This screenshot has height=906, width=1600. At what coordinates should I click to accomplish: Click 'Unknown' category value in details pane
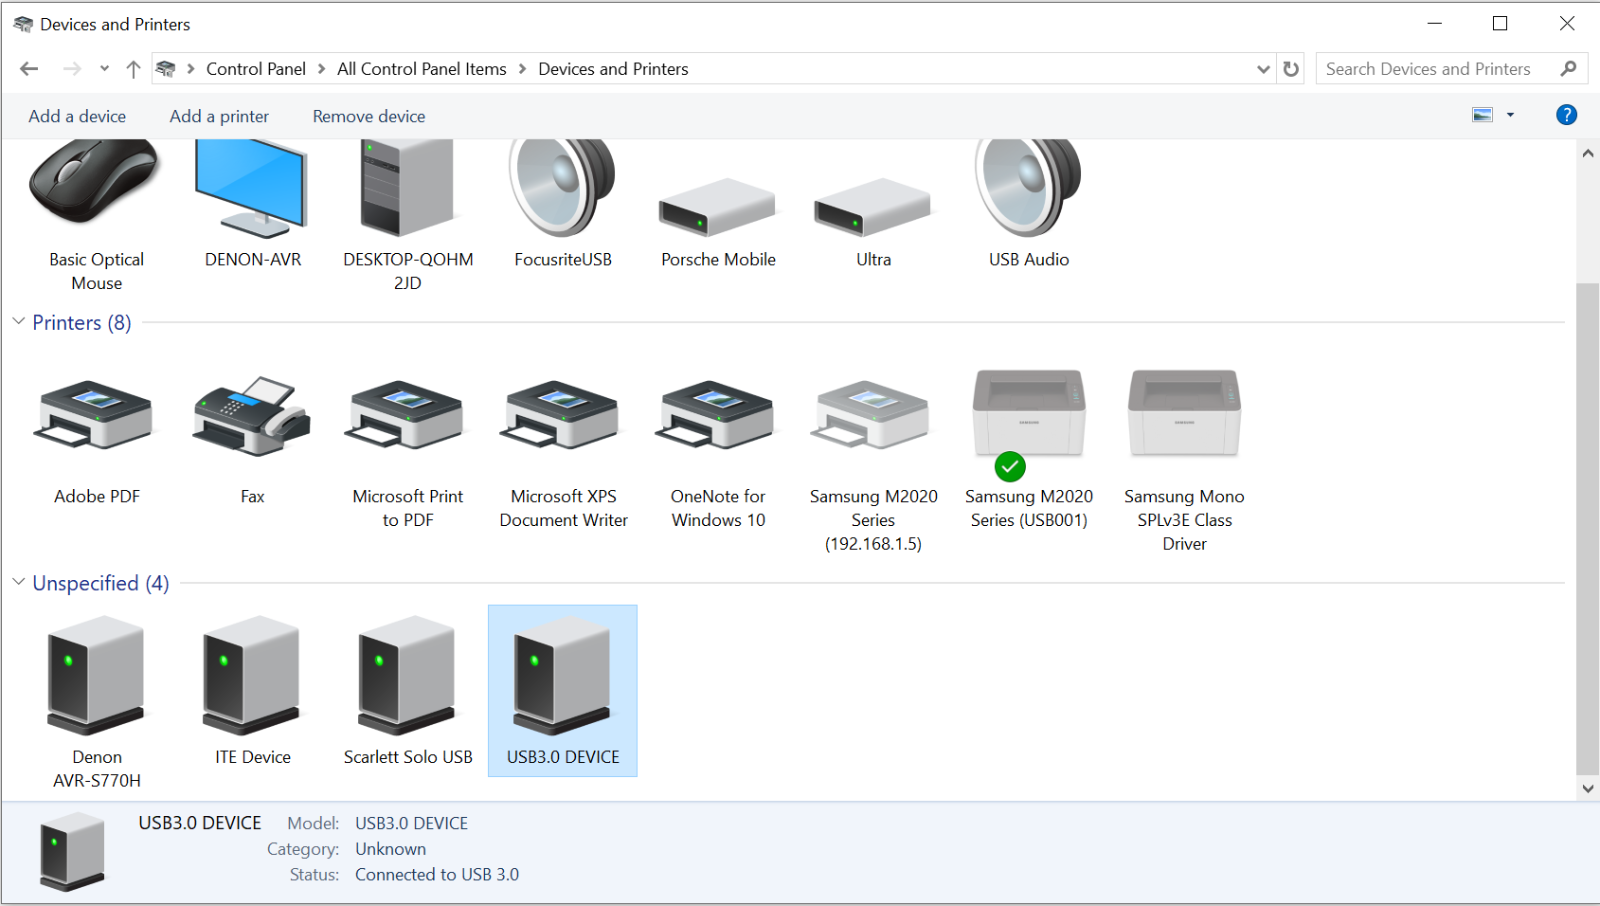pos(390,849)
